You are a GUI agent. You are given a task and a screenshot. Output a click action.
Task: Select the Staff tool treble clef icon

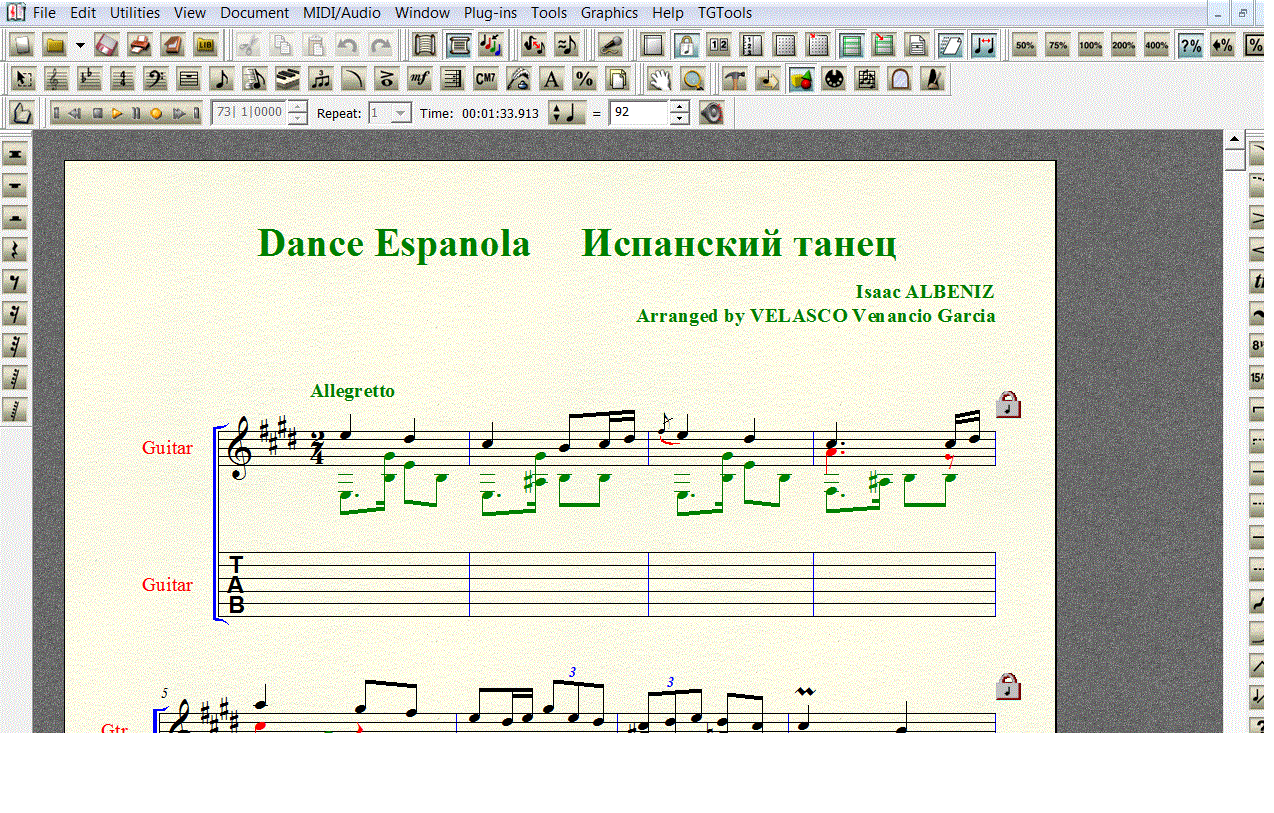(57, 80)
